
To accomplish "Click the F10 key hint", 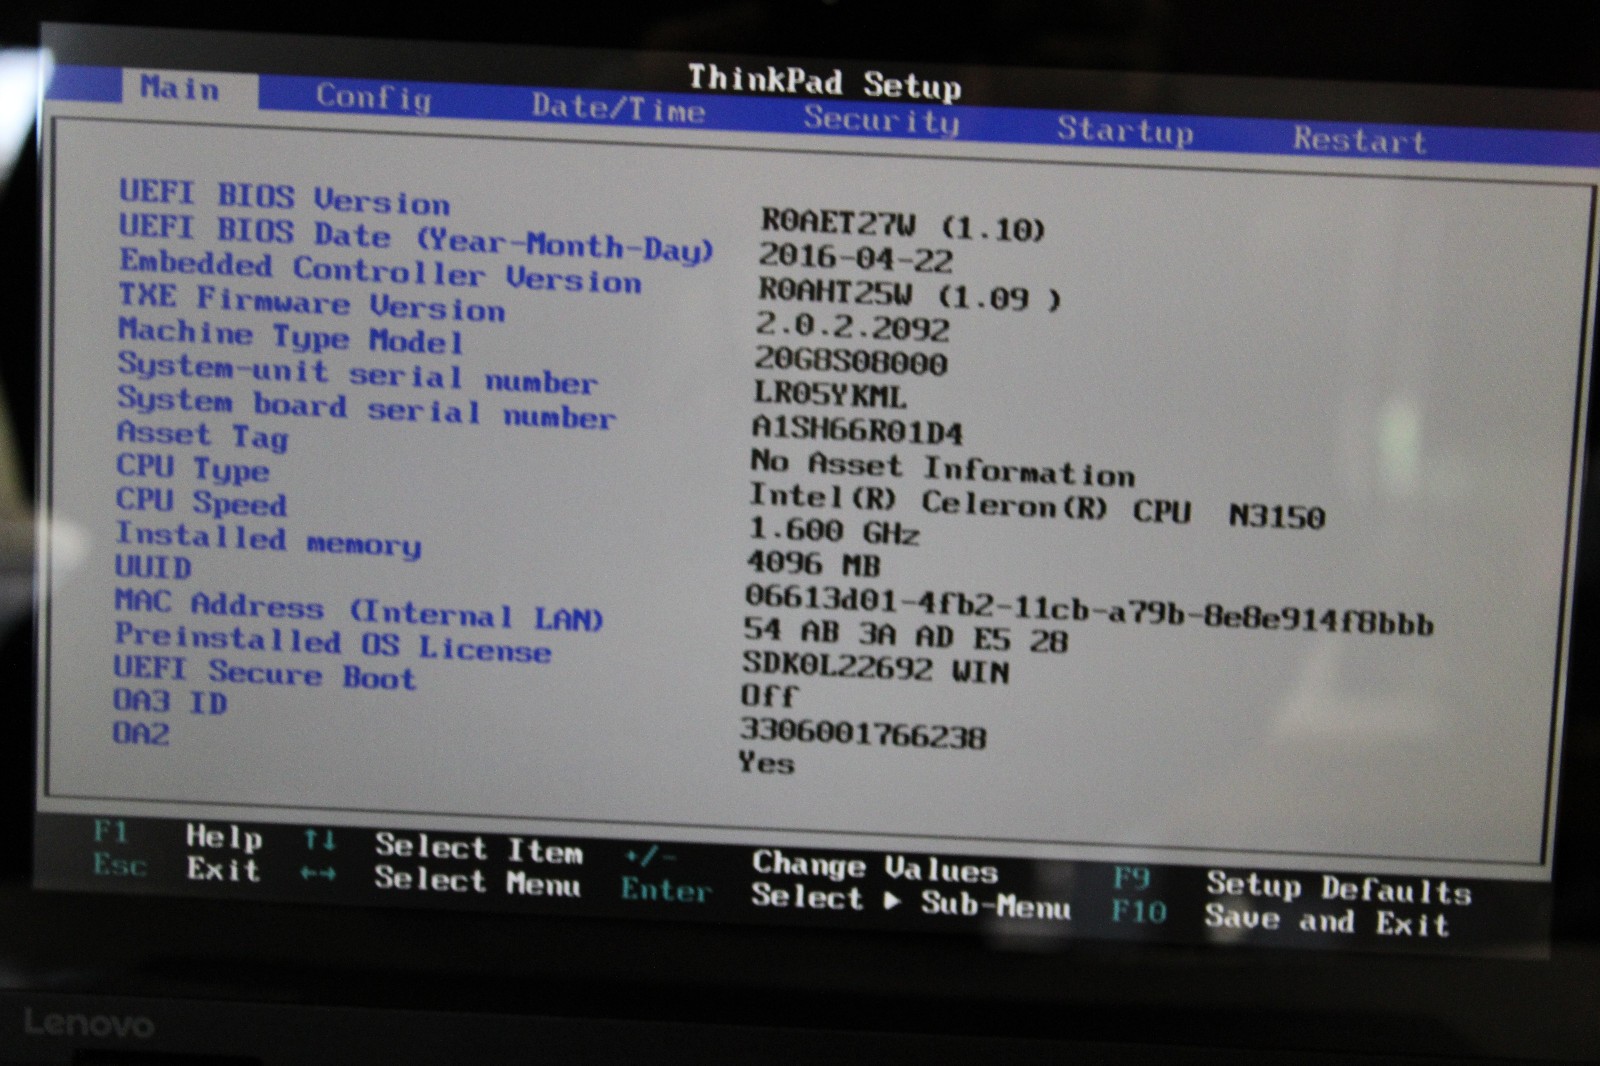I will (x=1139, y=912).
